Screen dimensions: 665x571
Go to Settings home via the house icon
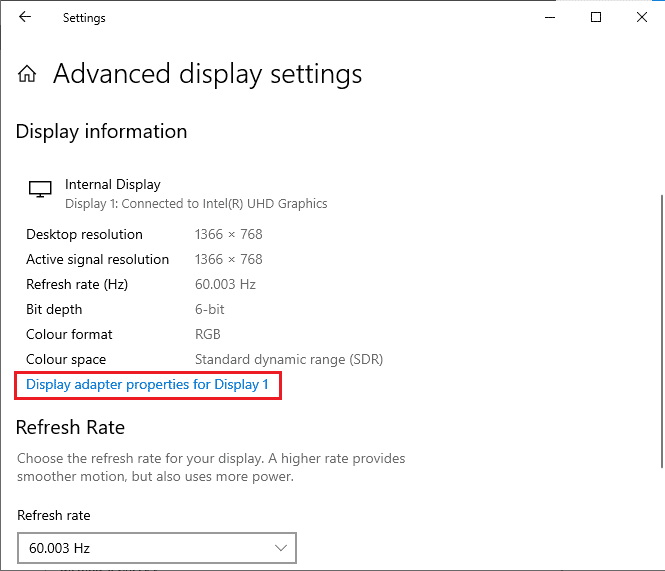28,74
